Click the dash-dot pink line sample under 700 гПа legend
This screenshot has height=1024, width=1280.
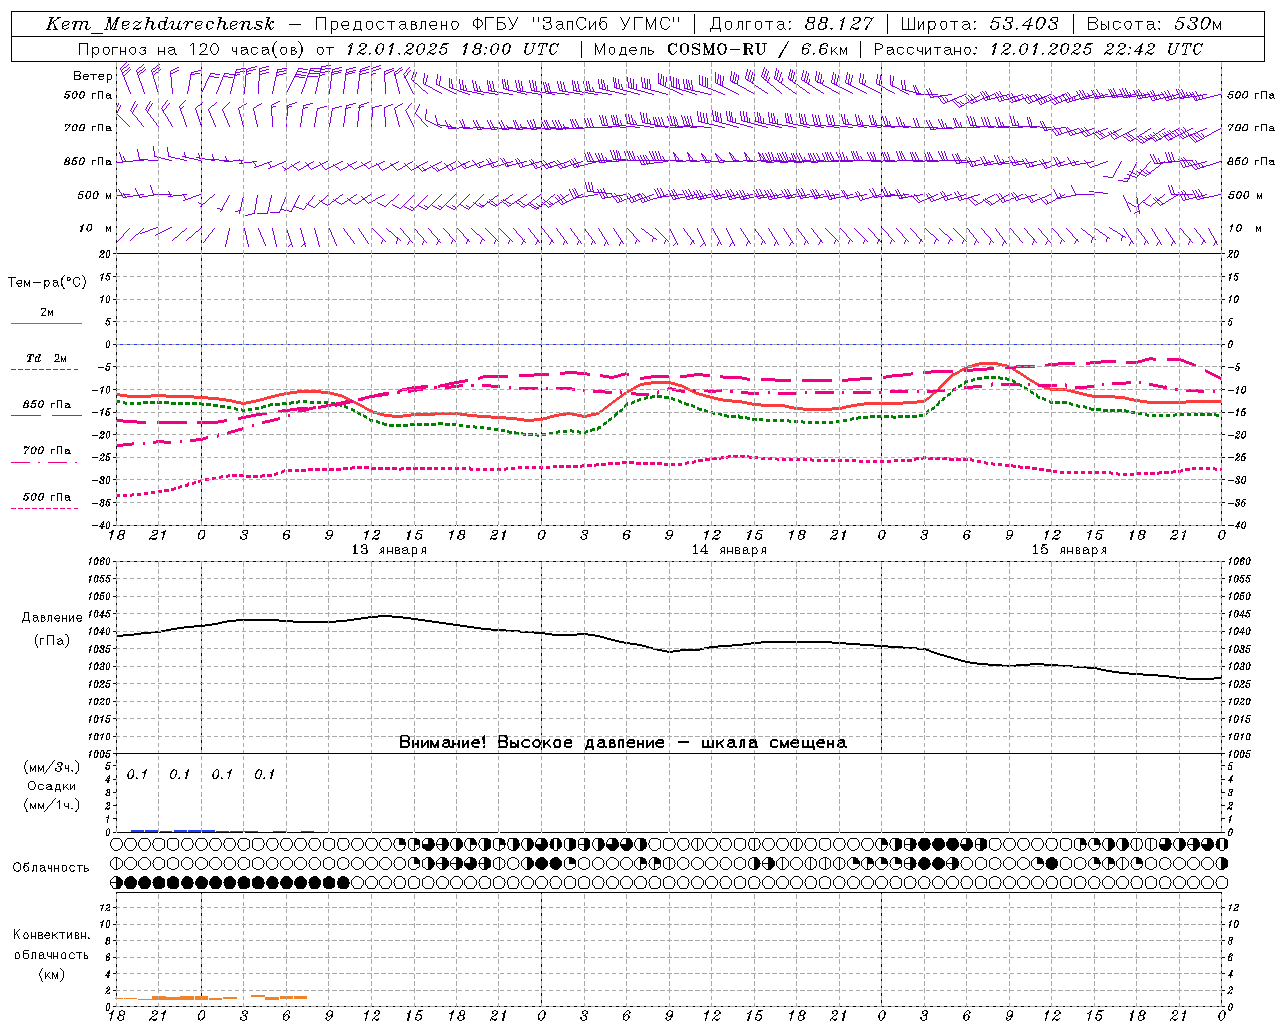click(x=45, y=462)
